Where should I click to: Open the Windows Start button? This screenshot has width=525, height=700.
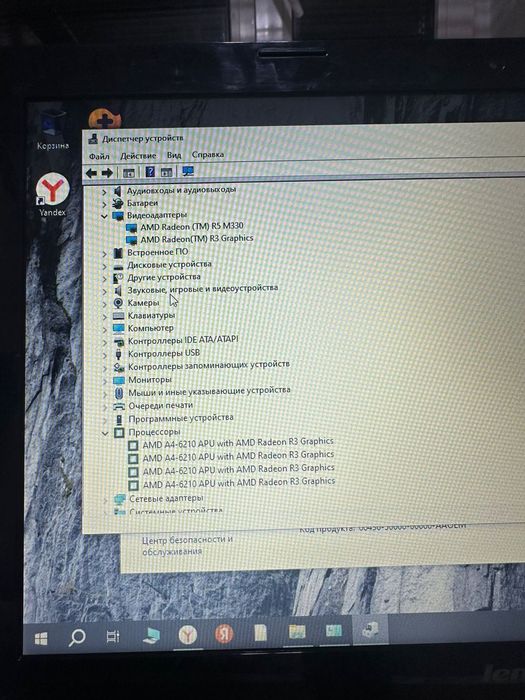point(41,639)
